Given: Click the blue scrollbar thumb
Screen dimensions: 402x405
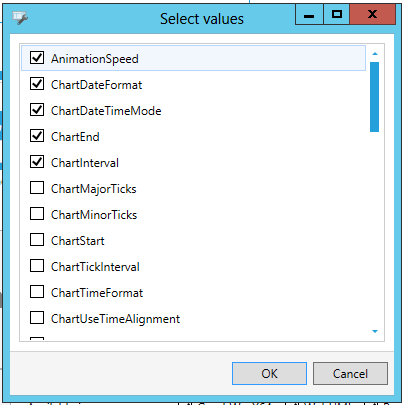Looking at the screenshot, I should coord(374,97).
